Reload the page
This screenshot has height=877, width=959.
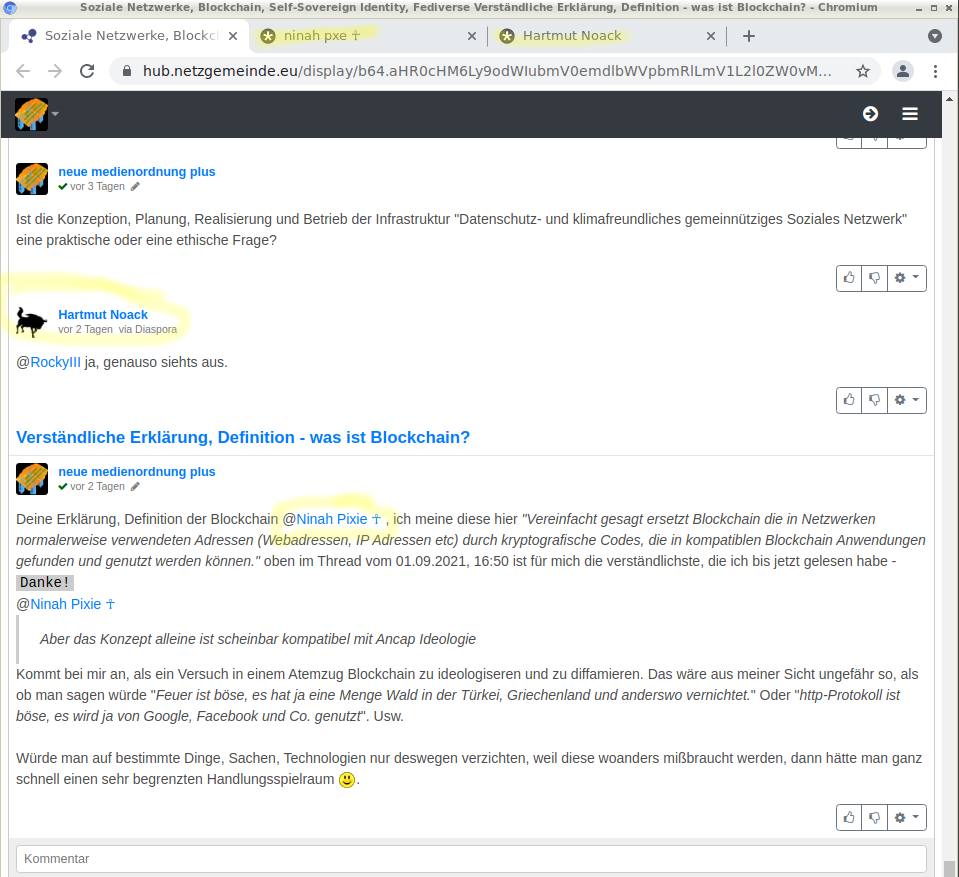coord(87,71)
